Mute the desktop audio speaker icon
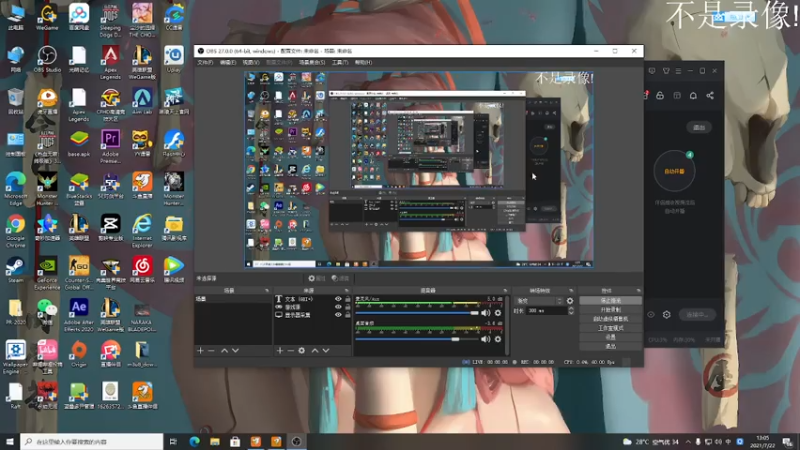Viewport: 800px width, 450px height. [x=486, y=339]
